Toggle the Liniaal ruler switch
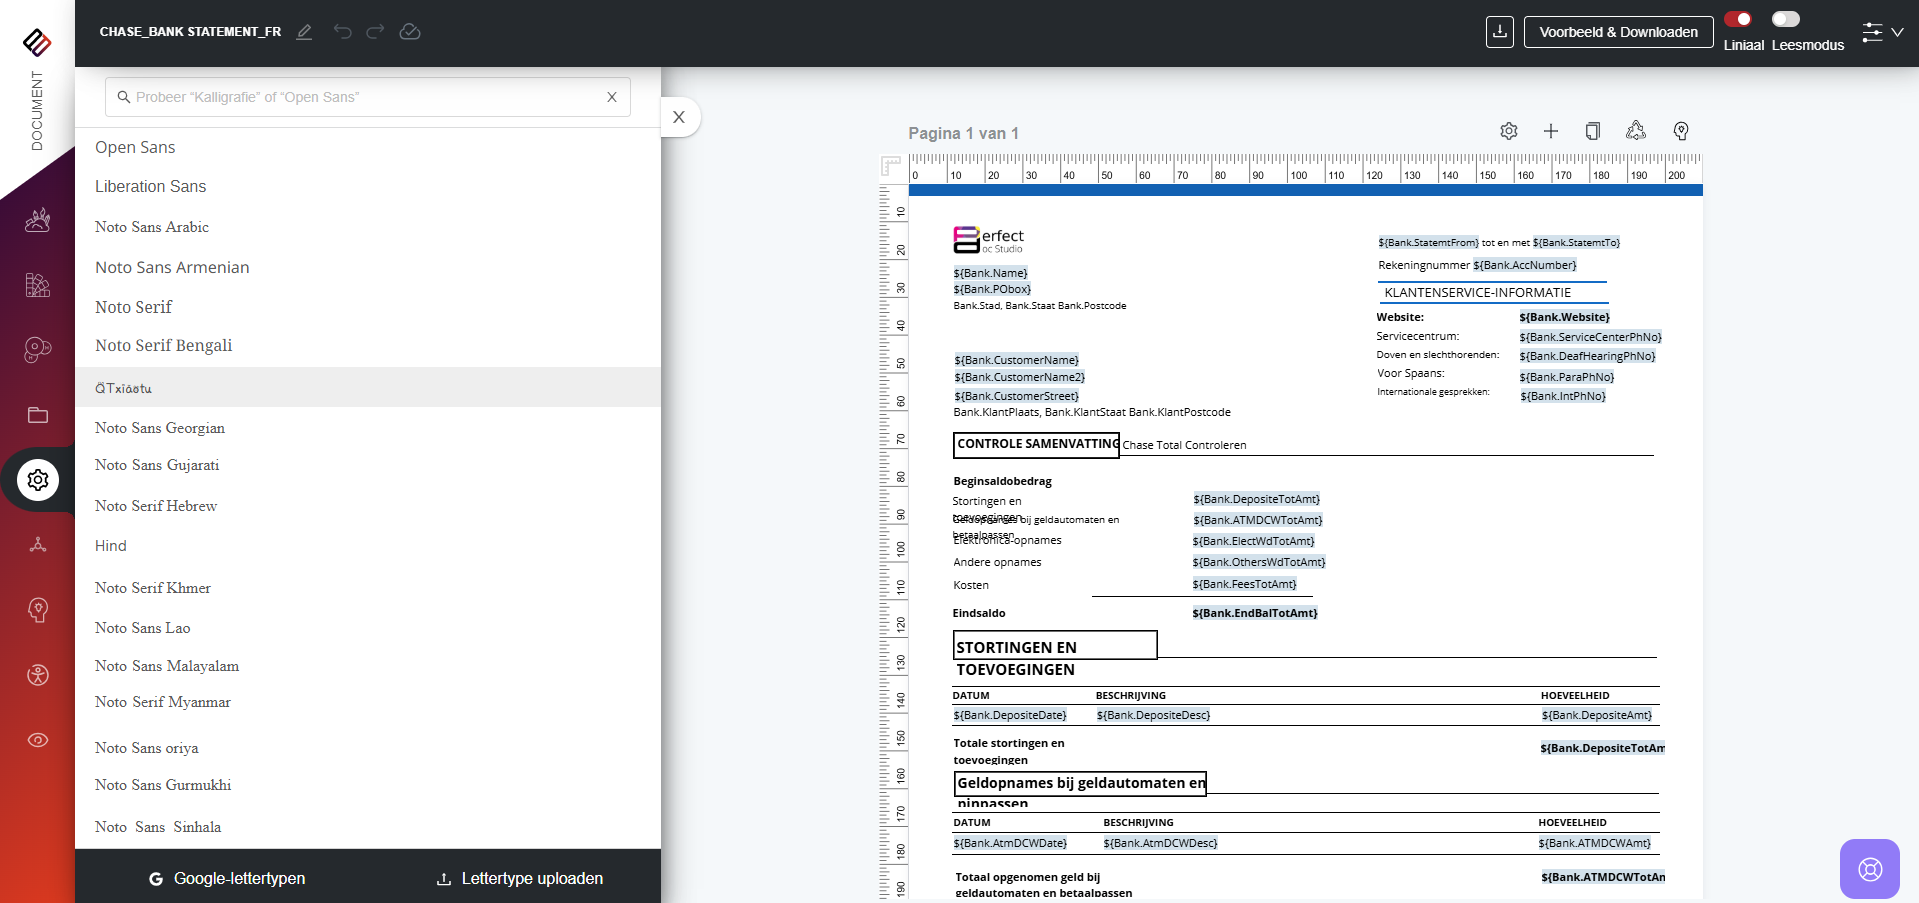 click(x=1738, y=19)
